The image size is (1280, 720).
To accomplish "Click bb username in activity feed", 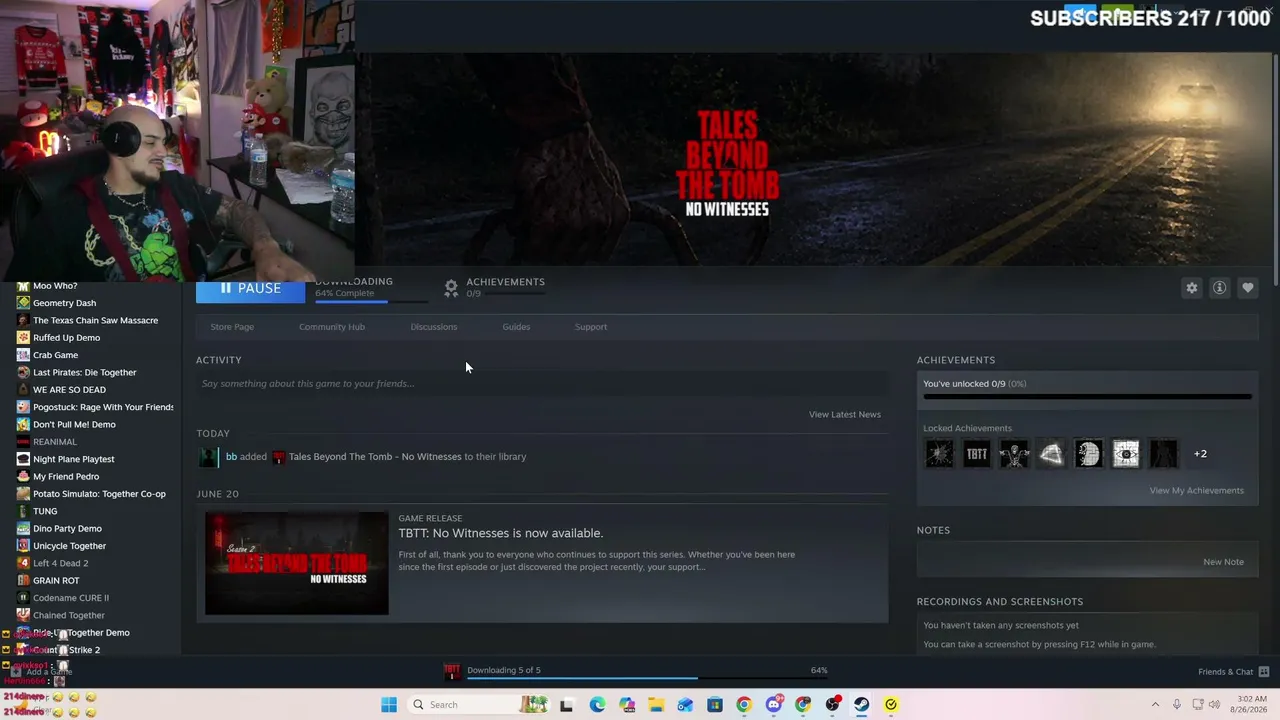I will pyautogui.click(x=231, y=457).
